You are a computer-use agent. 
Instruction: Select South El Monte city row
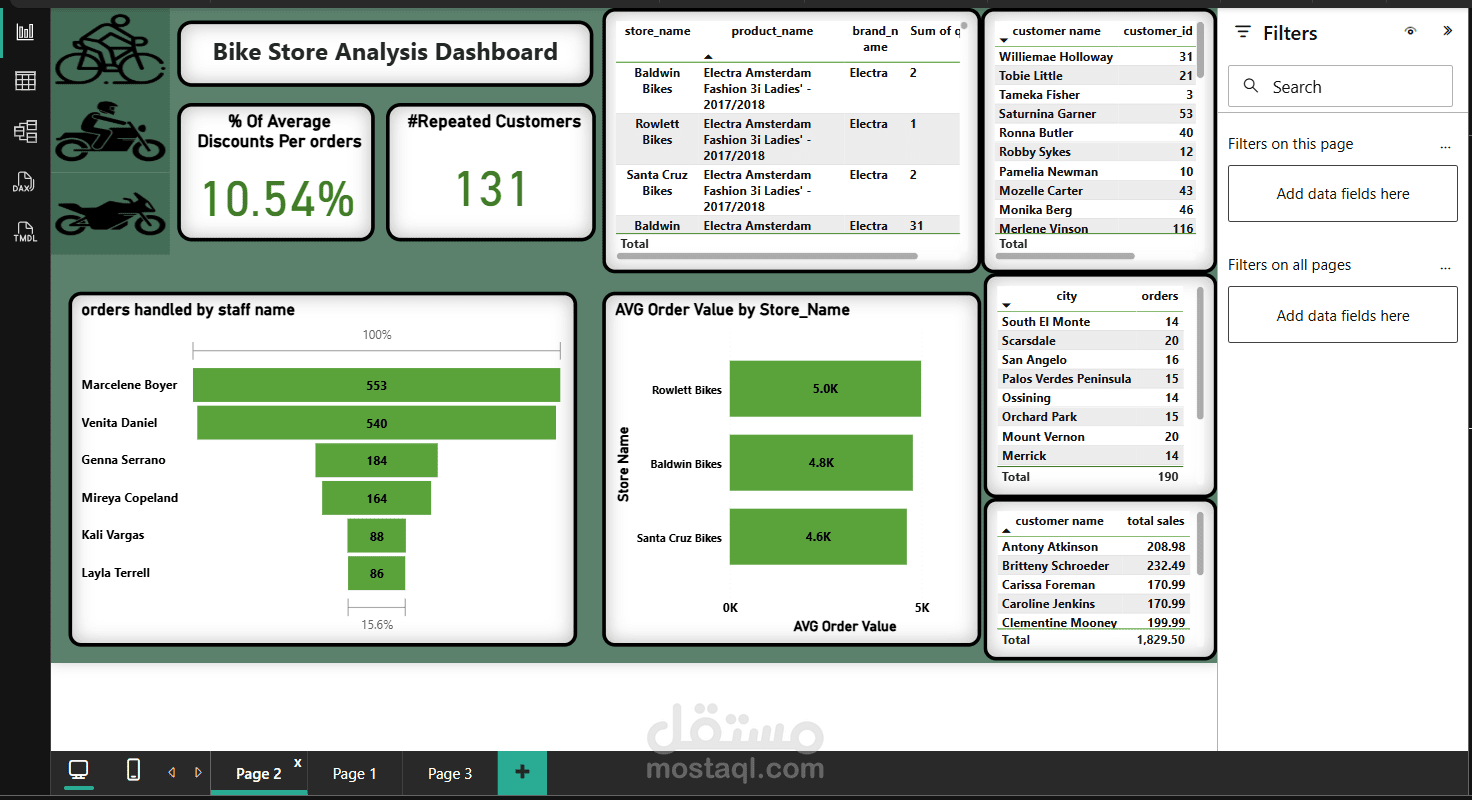click(1090, 322)
